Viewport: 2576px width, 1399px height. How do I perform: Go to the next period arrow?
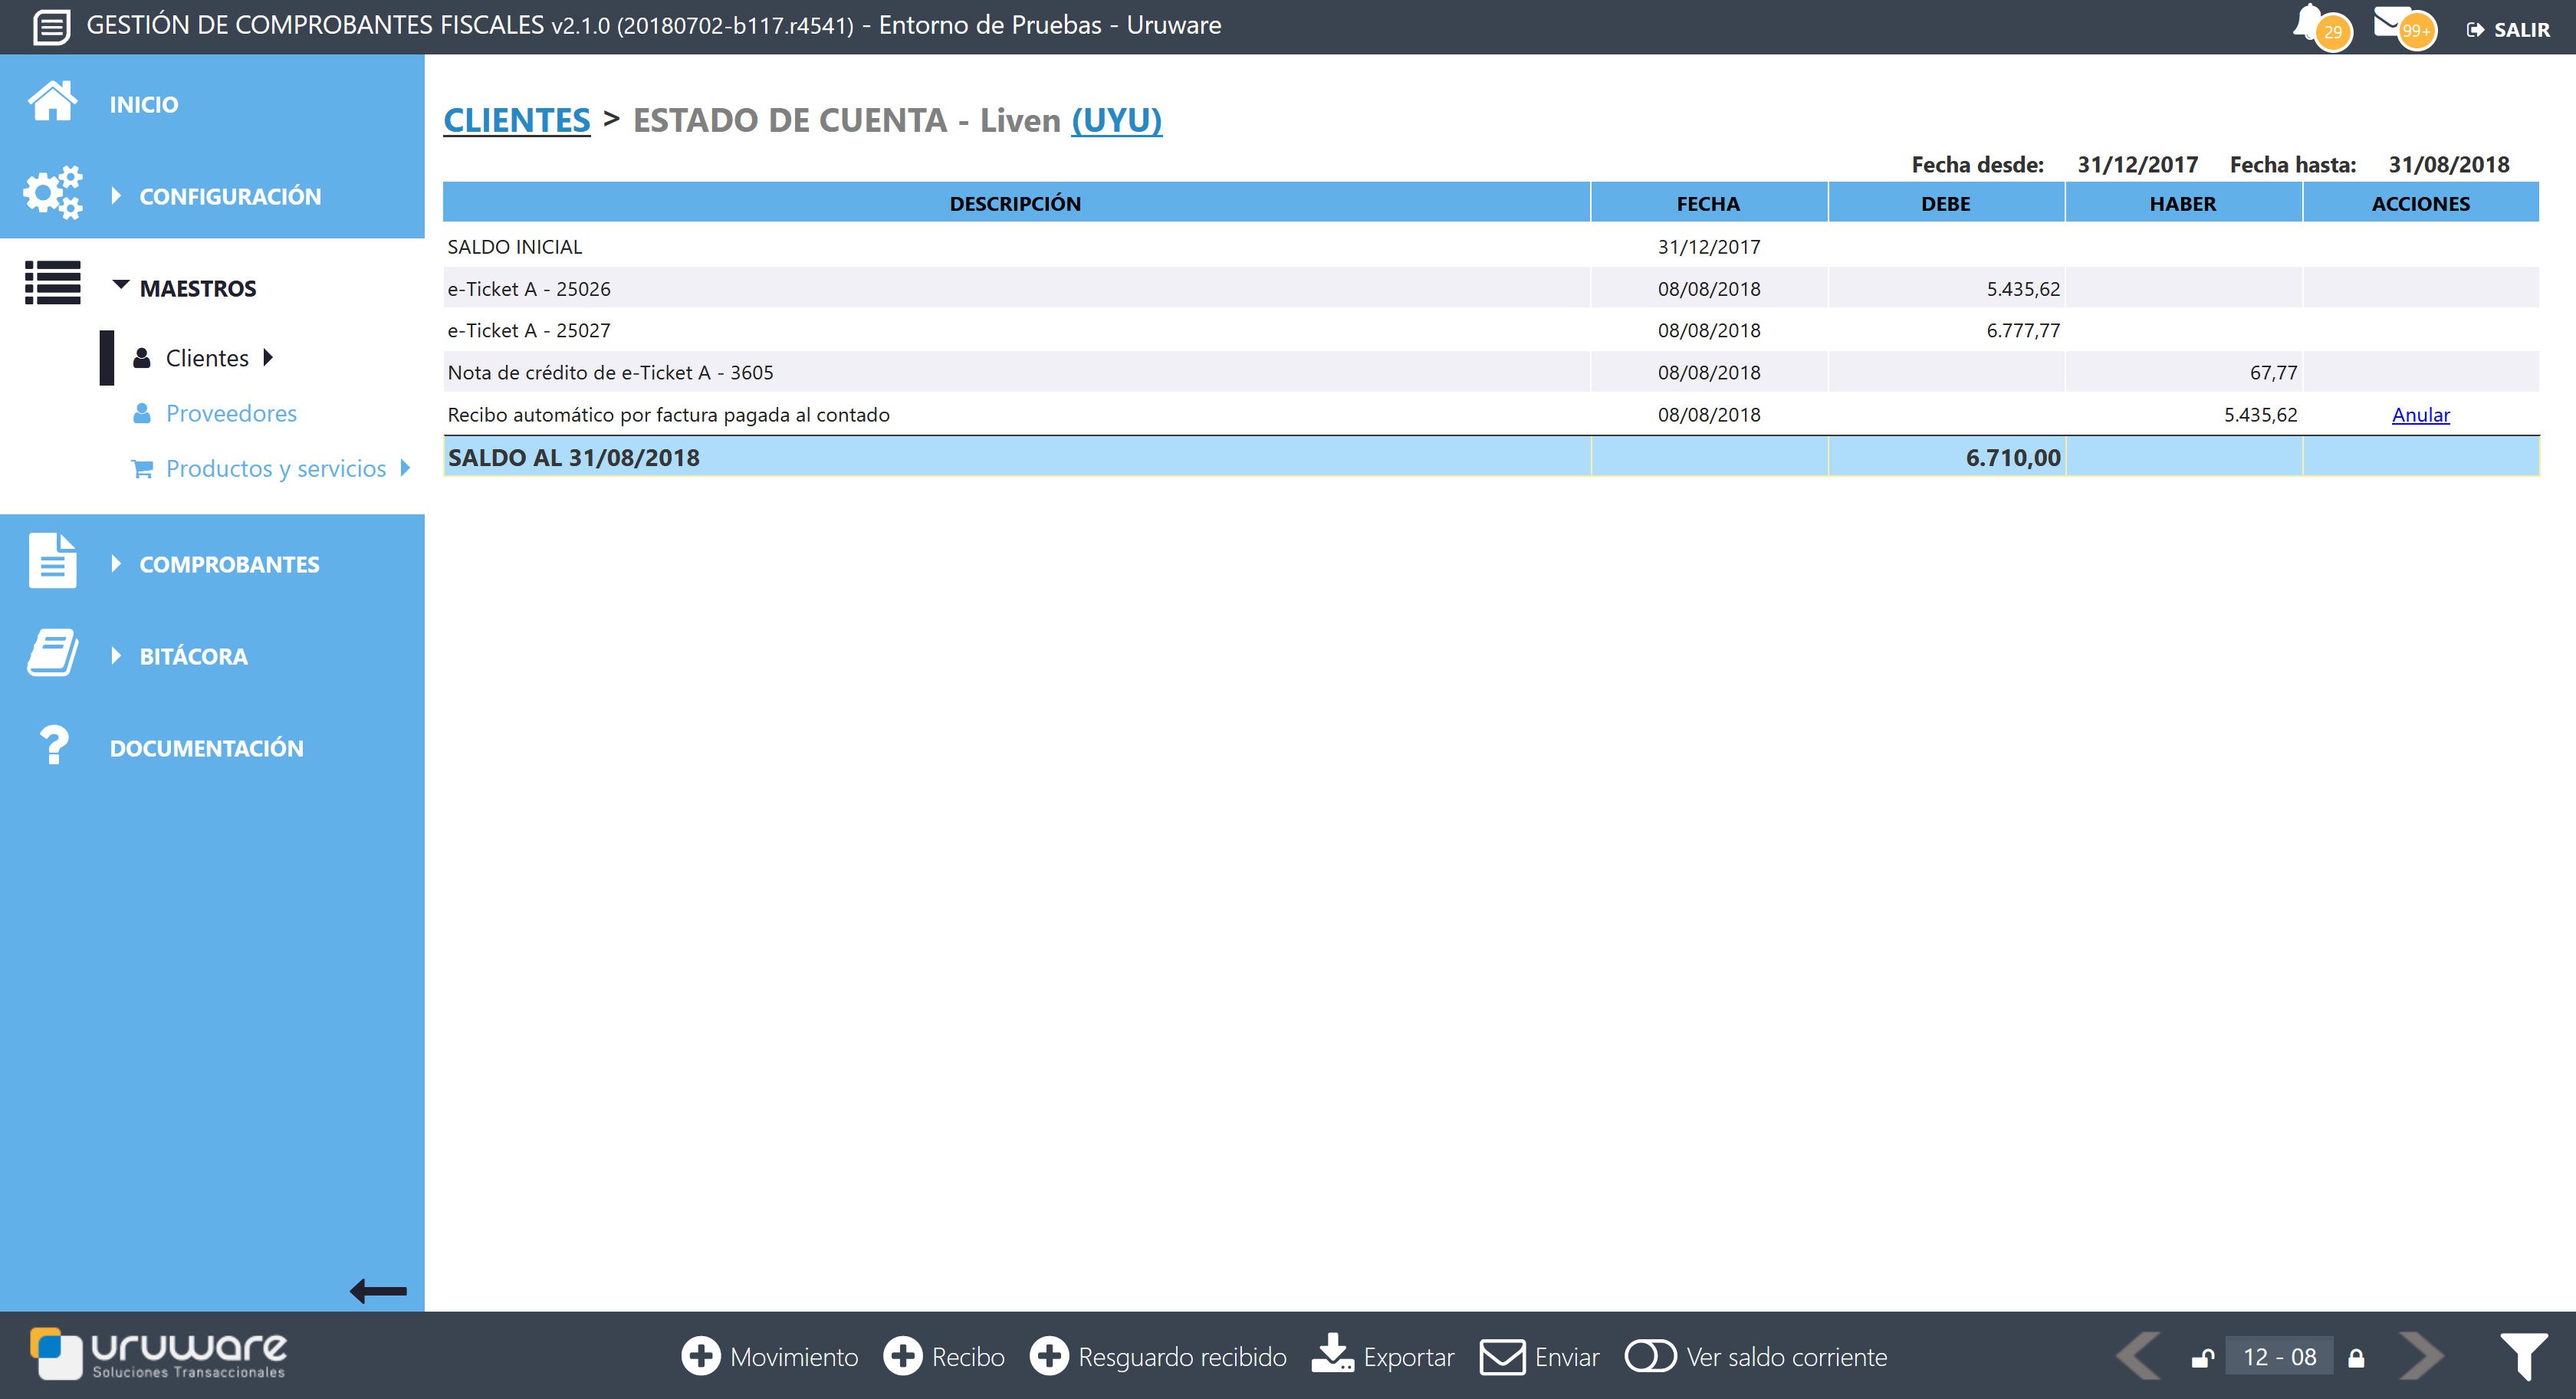(x=2420, y=1356)
